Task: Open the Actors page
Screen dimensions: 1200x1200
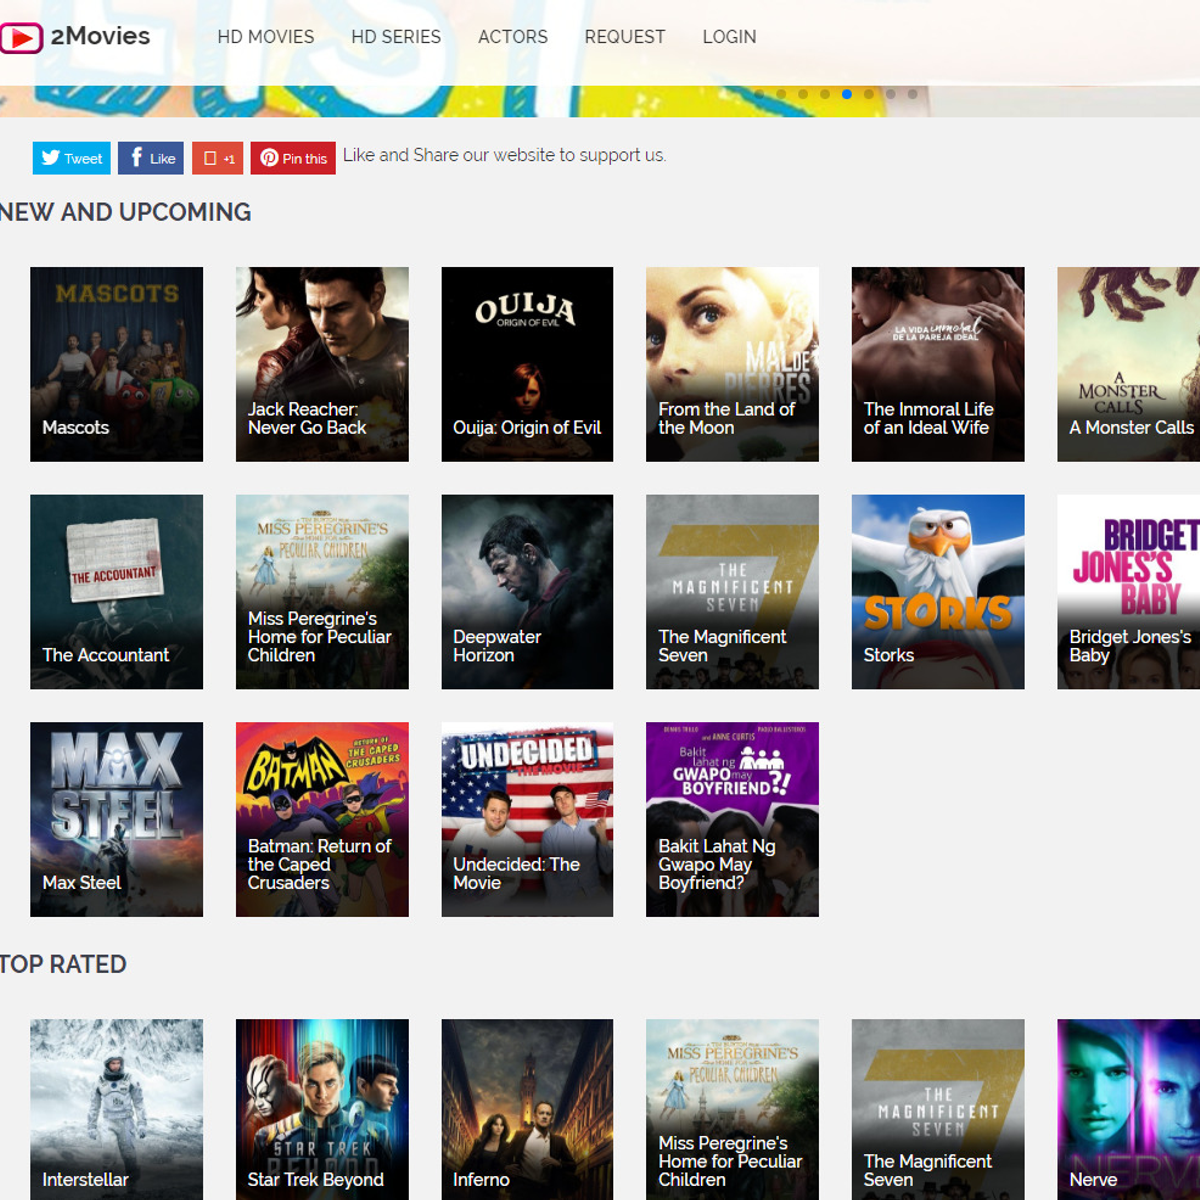Action: (512, 37)
